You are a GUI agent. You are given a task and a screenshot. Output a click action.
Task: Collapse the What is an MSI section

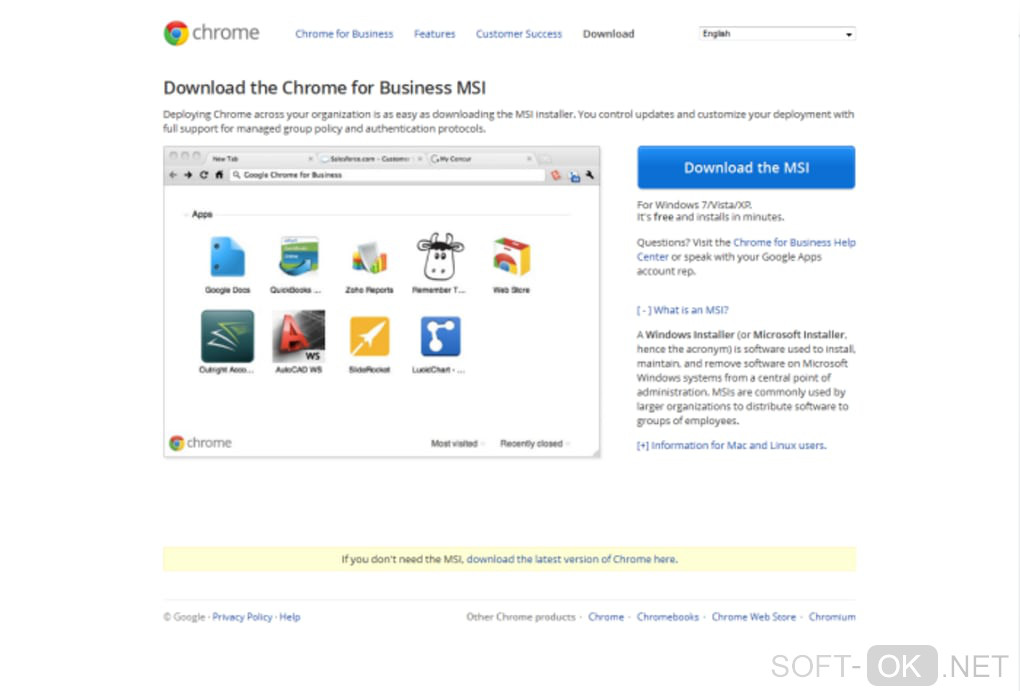coord(682,310)
